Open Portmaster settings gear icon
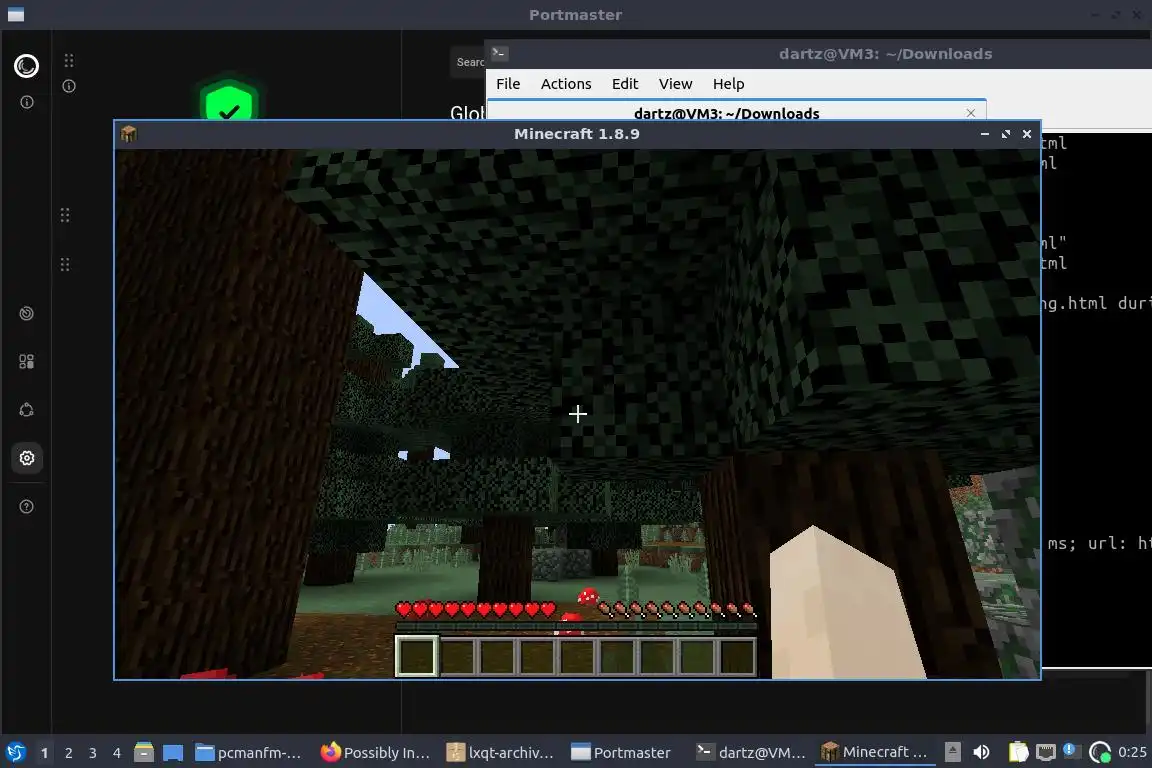Screen dimensions: 1152x768 26,459
